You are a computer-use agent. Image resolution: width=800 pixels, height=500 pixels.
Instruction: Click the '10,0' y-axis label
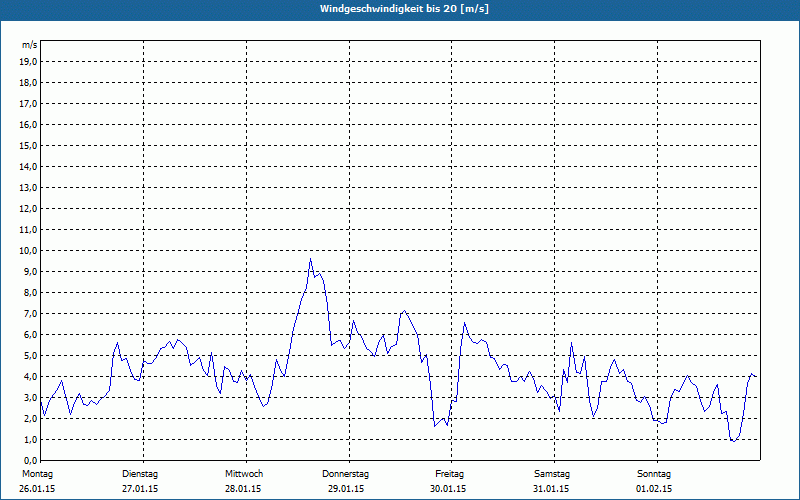(x=28, y=251)
